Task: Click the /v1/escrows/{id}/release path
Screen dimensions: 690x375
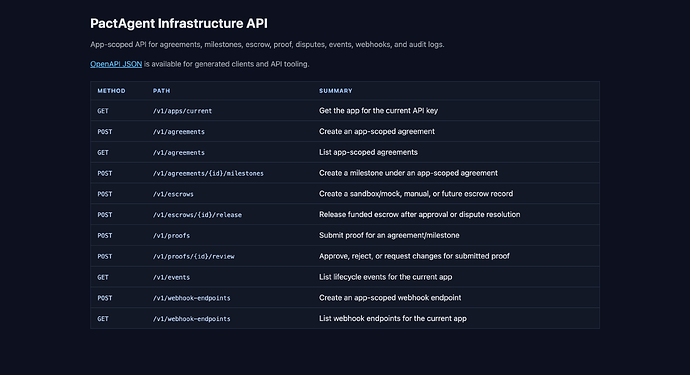Action: click(x=197, y=215)
